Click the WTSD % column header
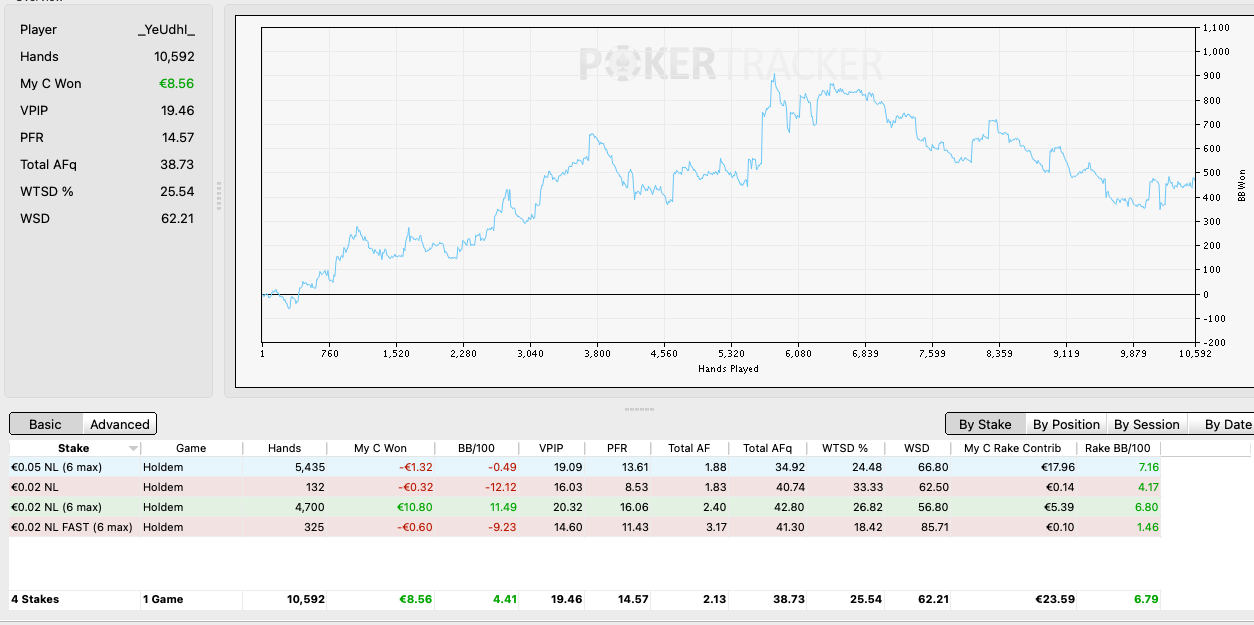The width and height of the screenshot is (1254, 625). [x=846, y=449]
